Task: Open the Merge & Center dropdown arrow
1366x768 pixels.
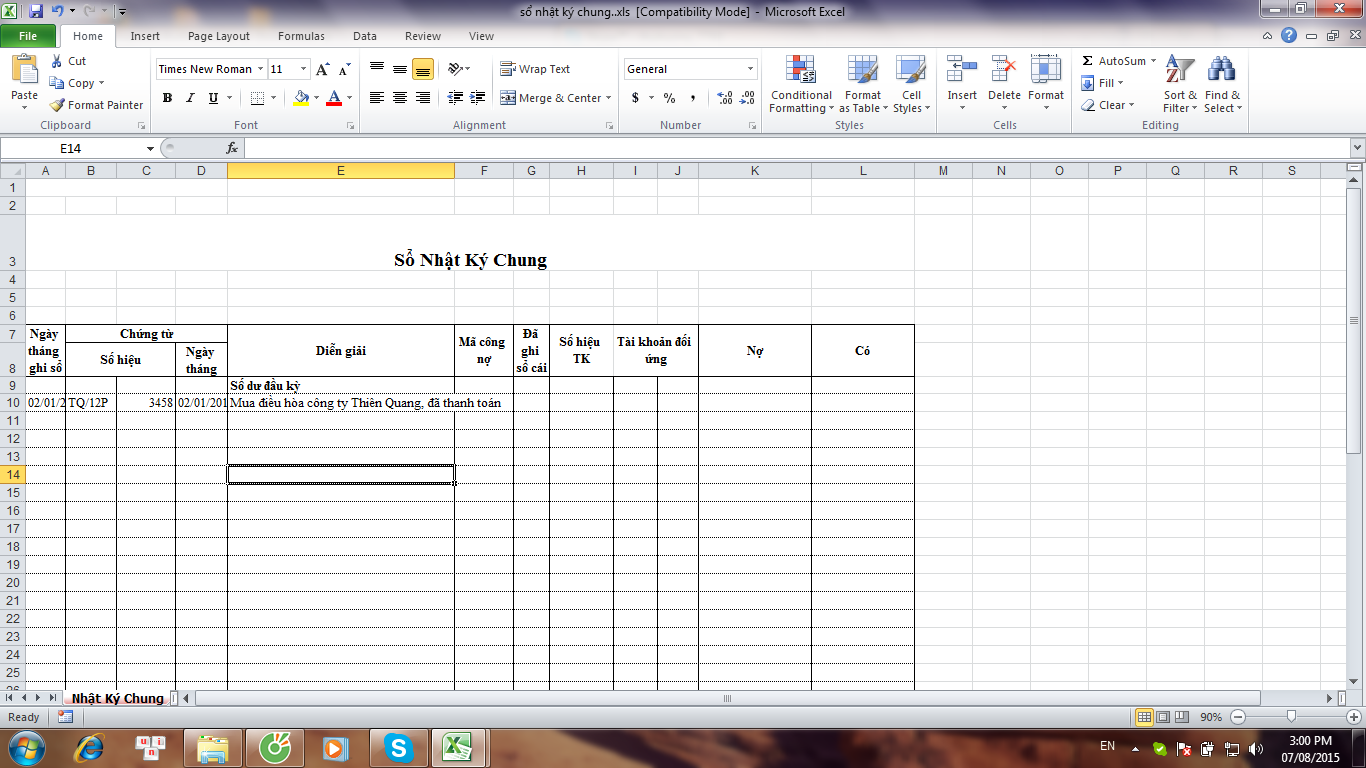Action: click(609, 98)
